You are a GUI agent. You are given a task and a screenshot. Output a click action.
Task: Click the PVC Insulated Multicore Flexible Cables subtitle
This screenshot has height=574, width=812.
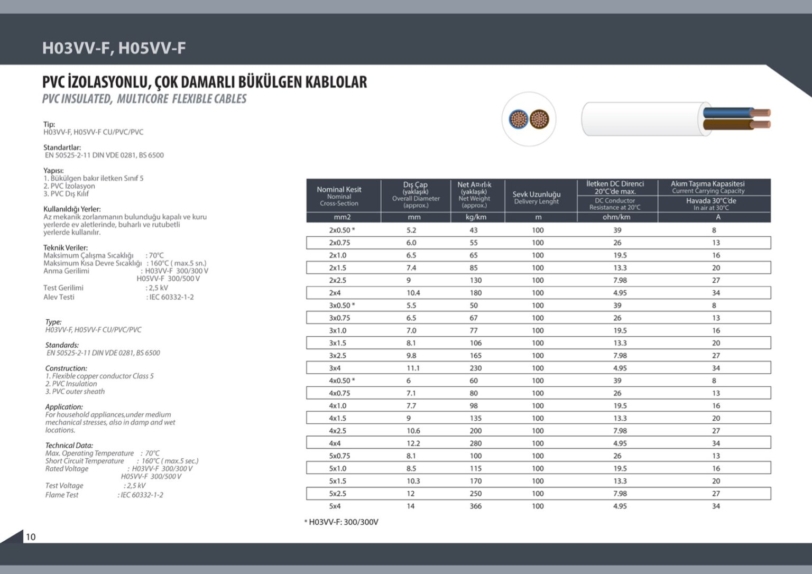click(x=144, y=99)
